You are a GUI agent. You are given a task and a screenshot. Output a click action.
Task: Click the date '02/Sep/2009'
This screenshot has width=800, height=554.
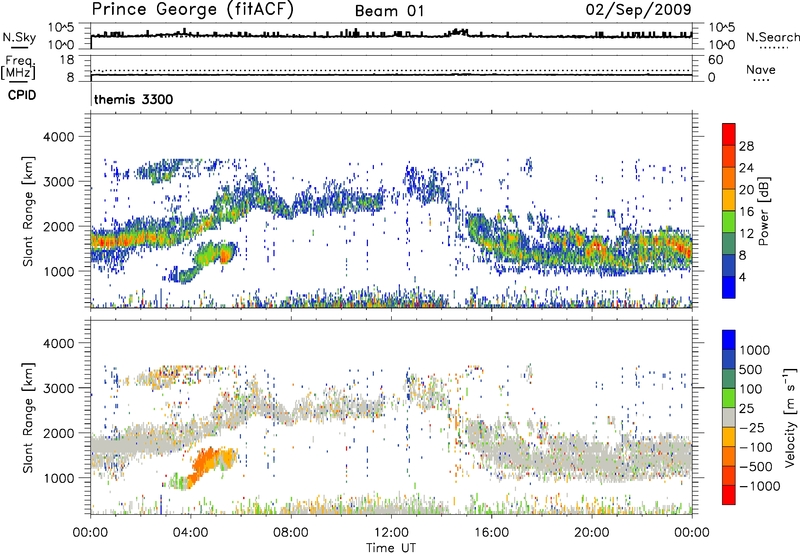coord(638,9)
